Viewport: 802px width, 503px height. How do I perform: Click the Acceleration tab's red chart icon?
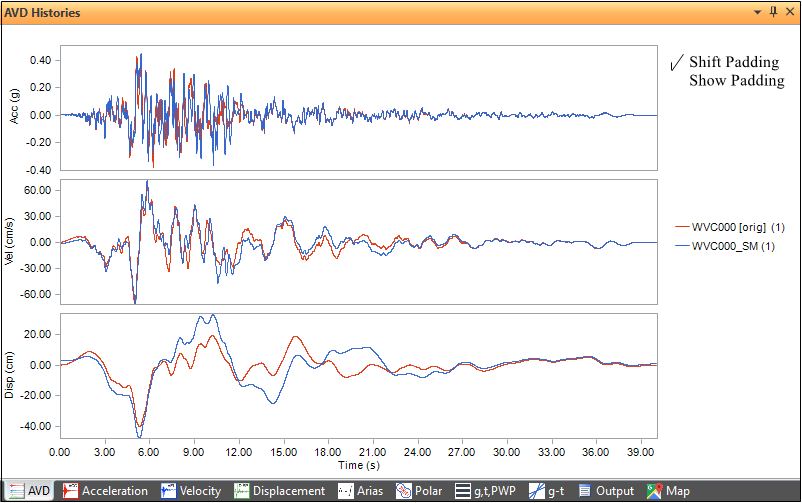pos(70,491)
